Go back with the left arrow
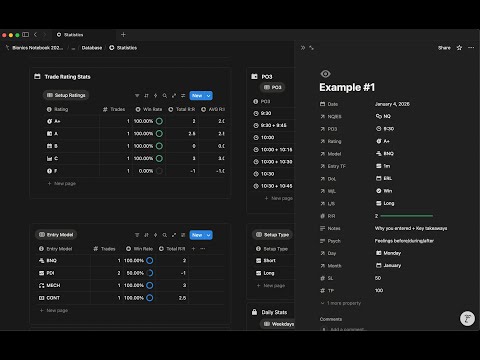Screen dimensions: 480x360 click(35, 35)
